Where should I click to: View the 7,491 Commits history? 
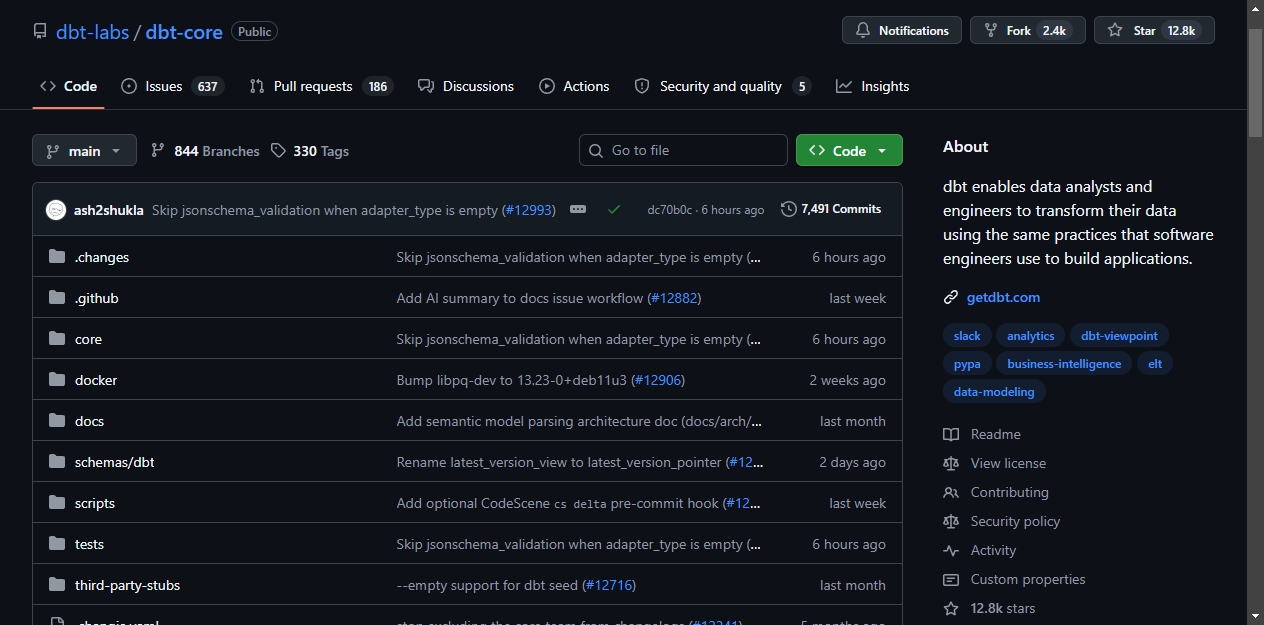pos(831,209)
